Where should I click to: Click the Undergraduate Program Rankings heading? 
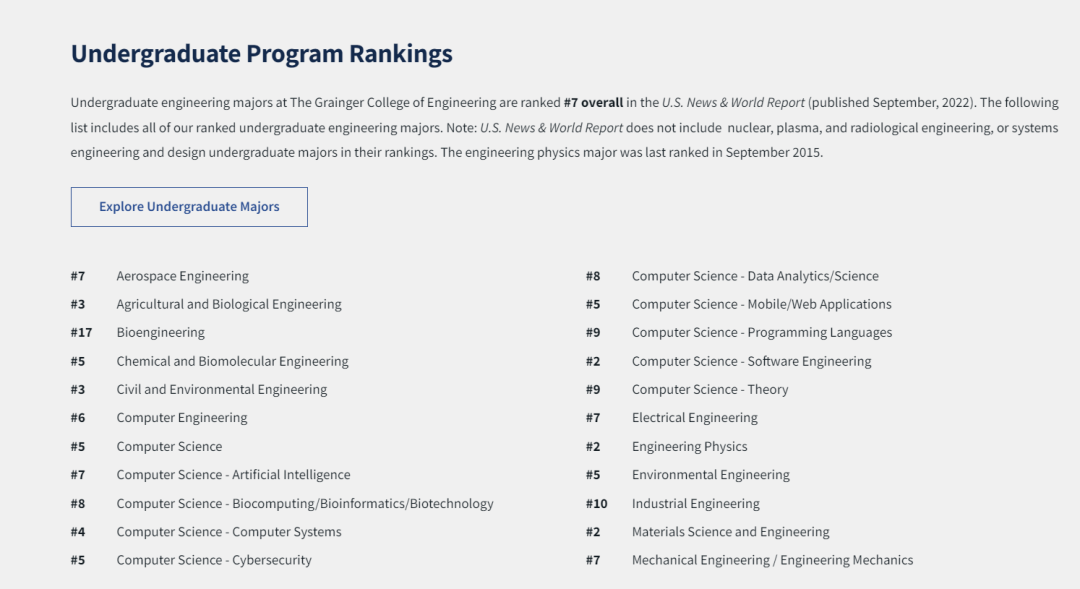[x=261, y=54]
